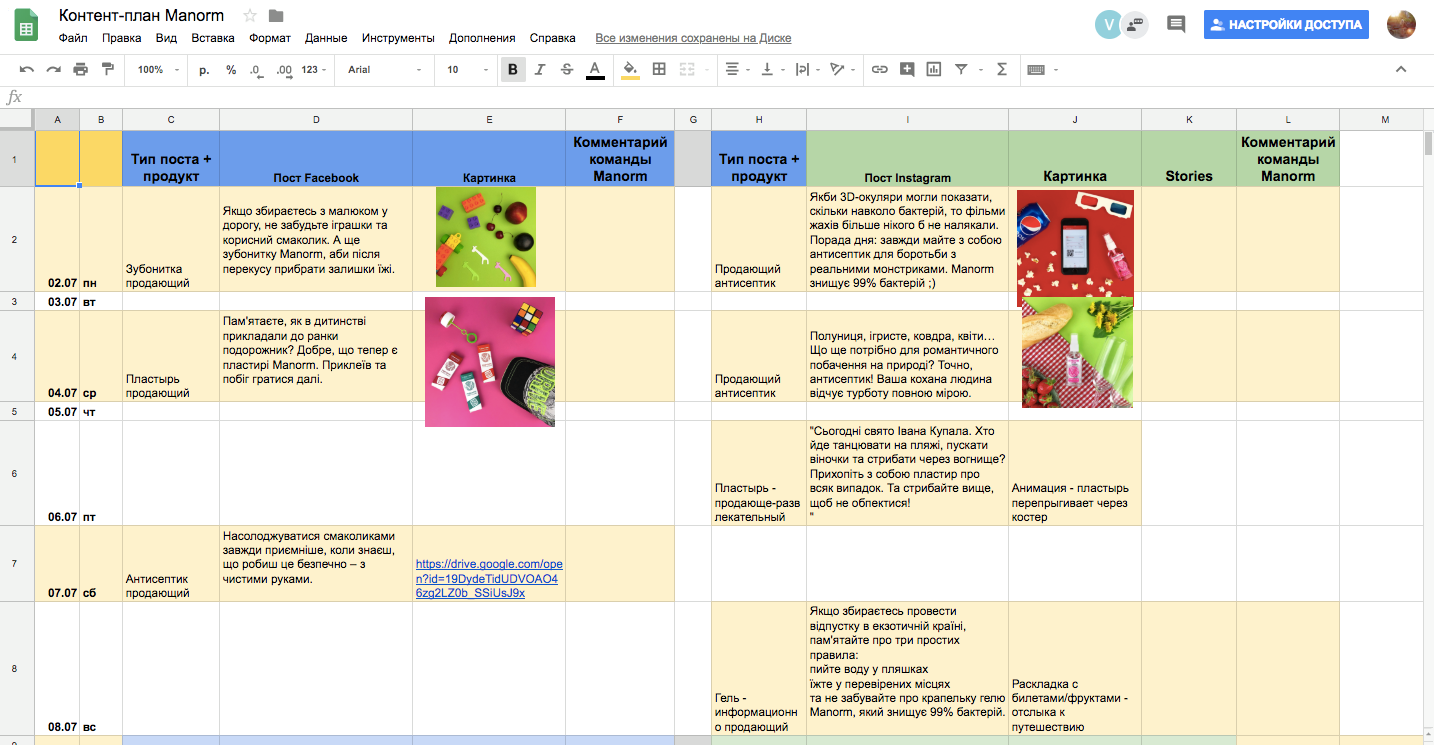Screen dimensions: 1434x745
Task: Open the Инструменты menu
Action: 398,38
